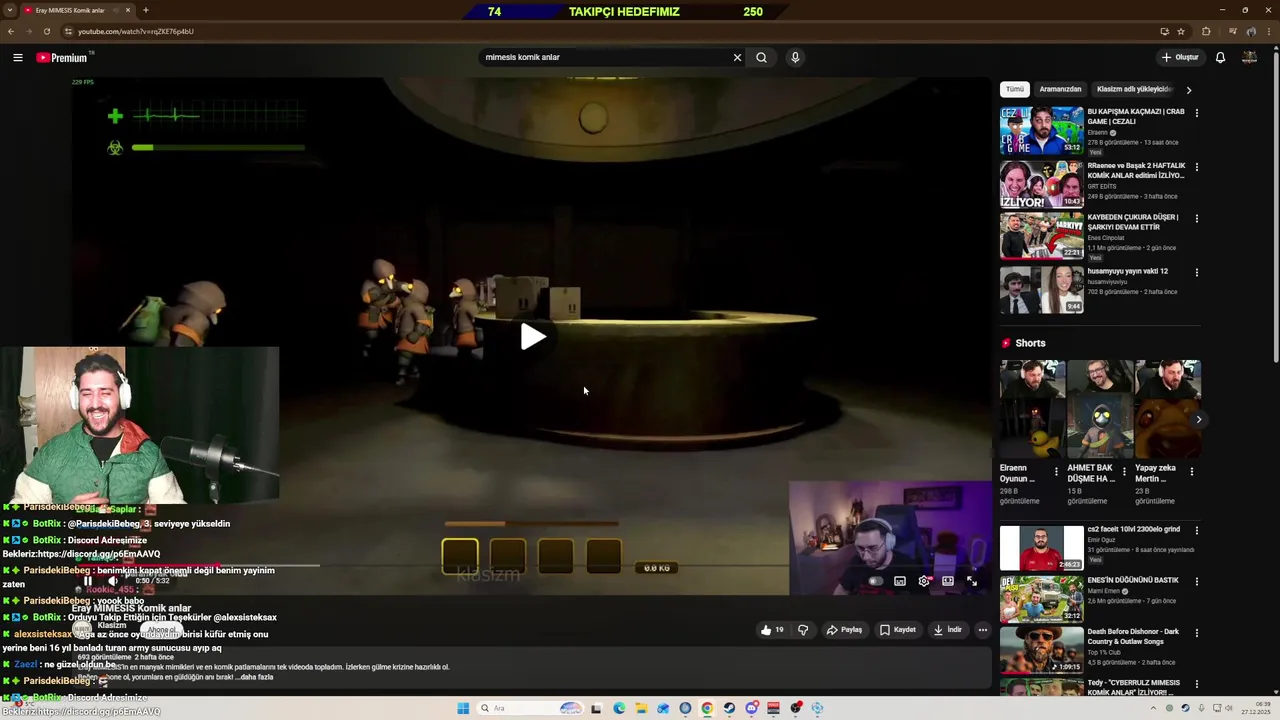This screenshot has height=720, width=1280.
Task: Reload the page with the refresh icon
Action: (46, 31)
